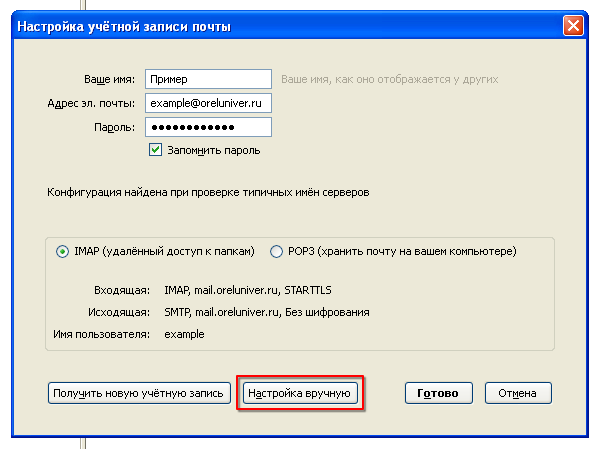Click the "Адрес эл. почты:" label

coord(91,103)
